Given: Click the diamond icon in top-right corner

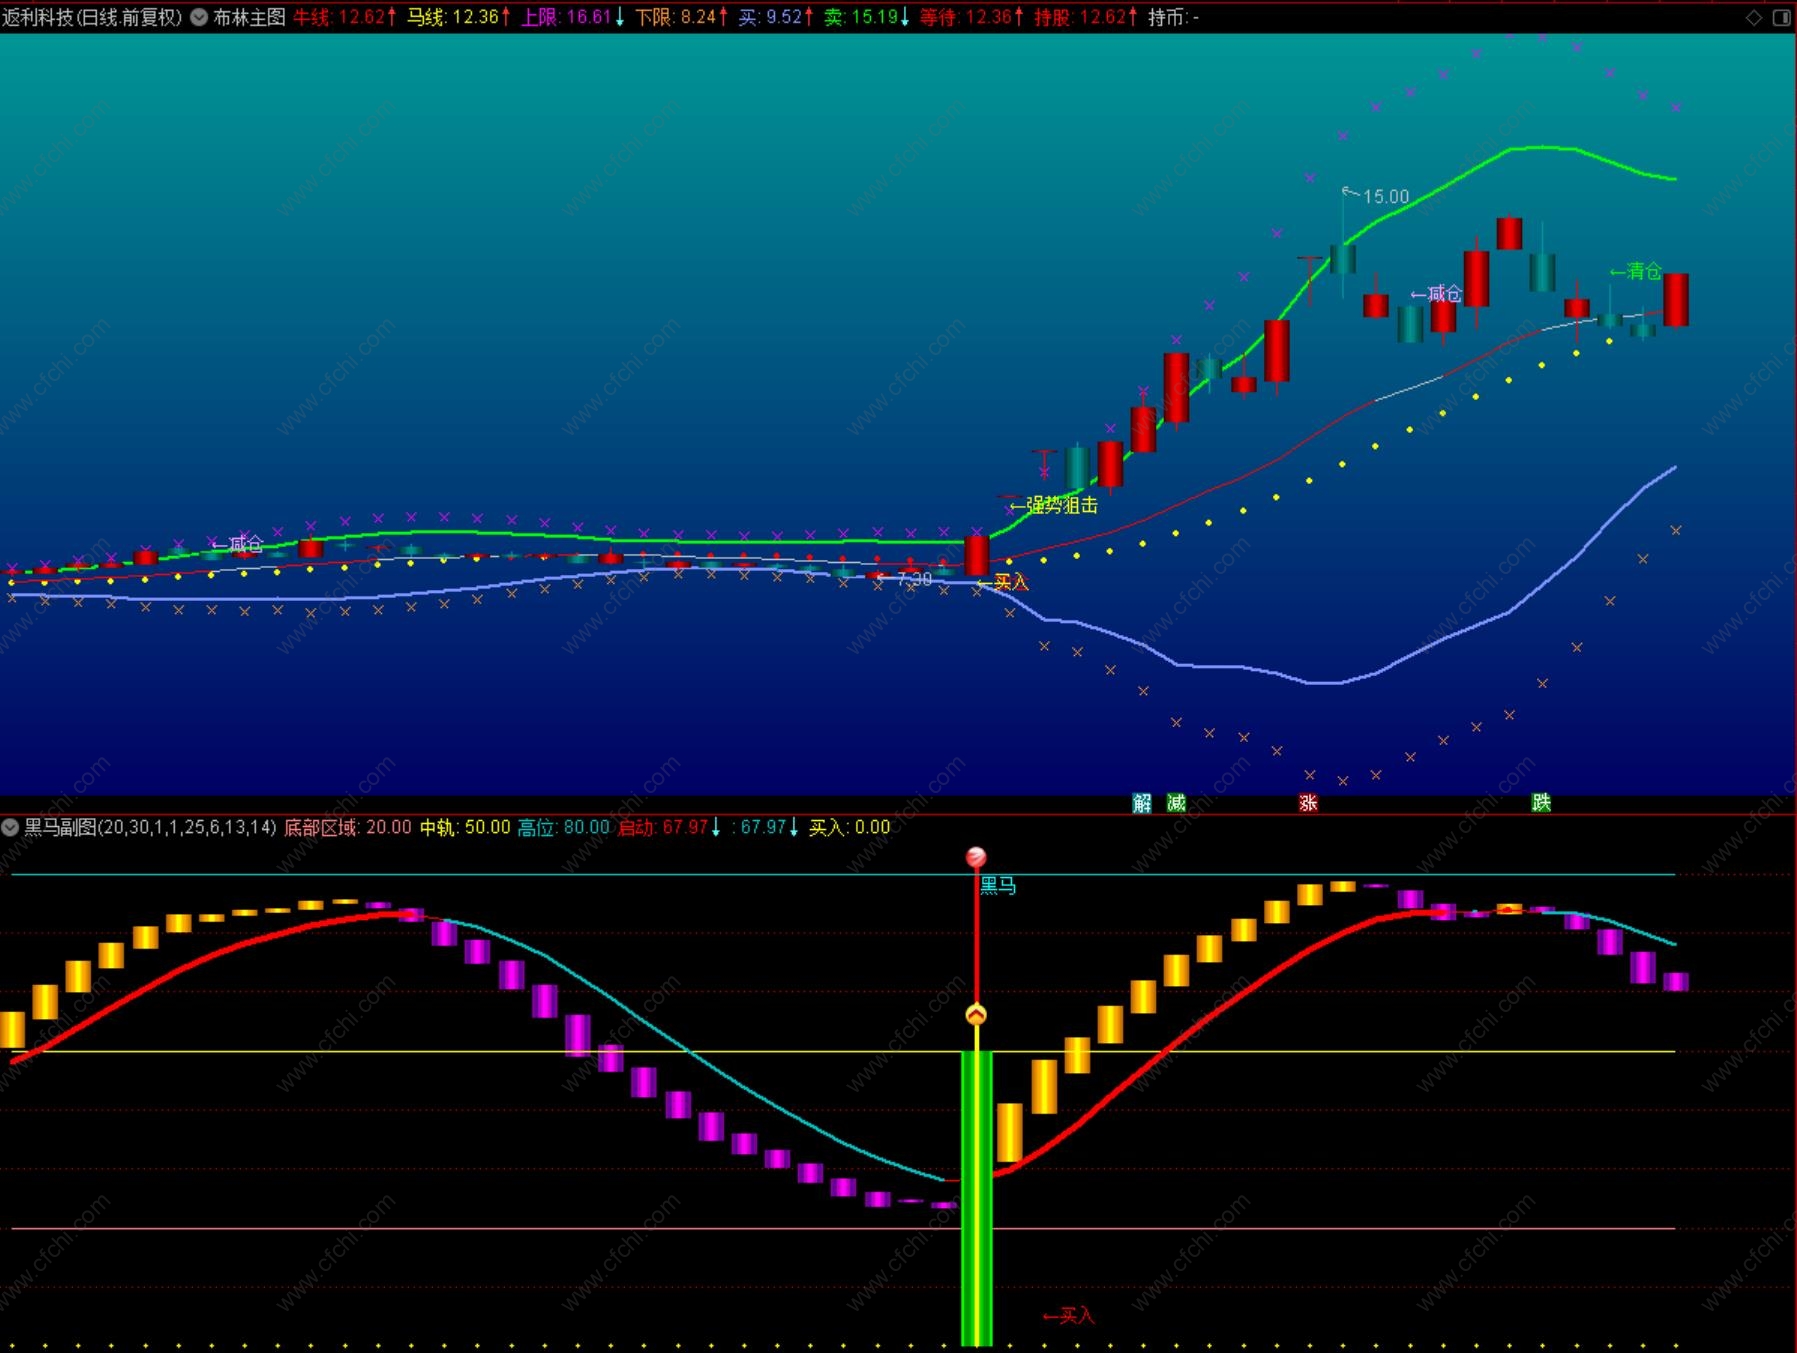Looking at the screenshot, I should (x=1754, y=17).
